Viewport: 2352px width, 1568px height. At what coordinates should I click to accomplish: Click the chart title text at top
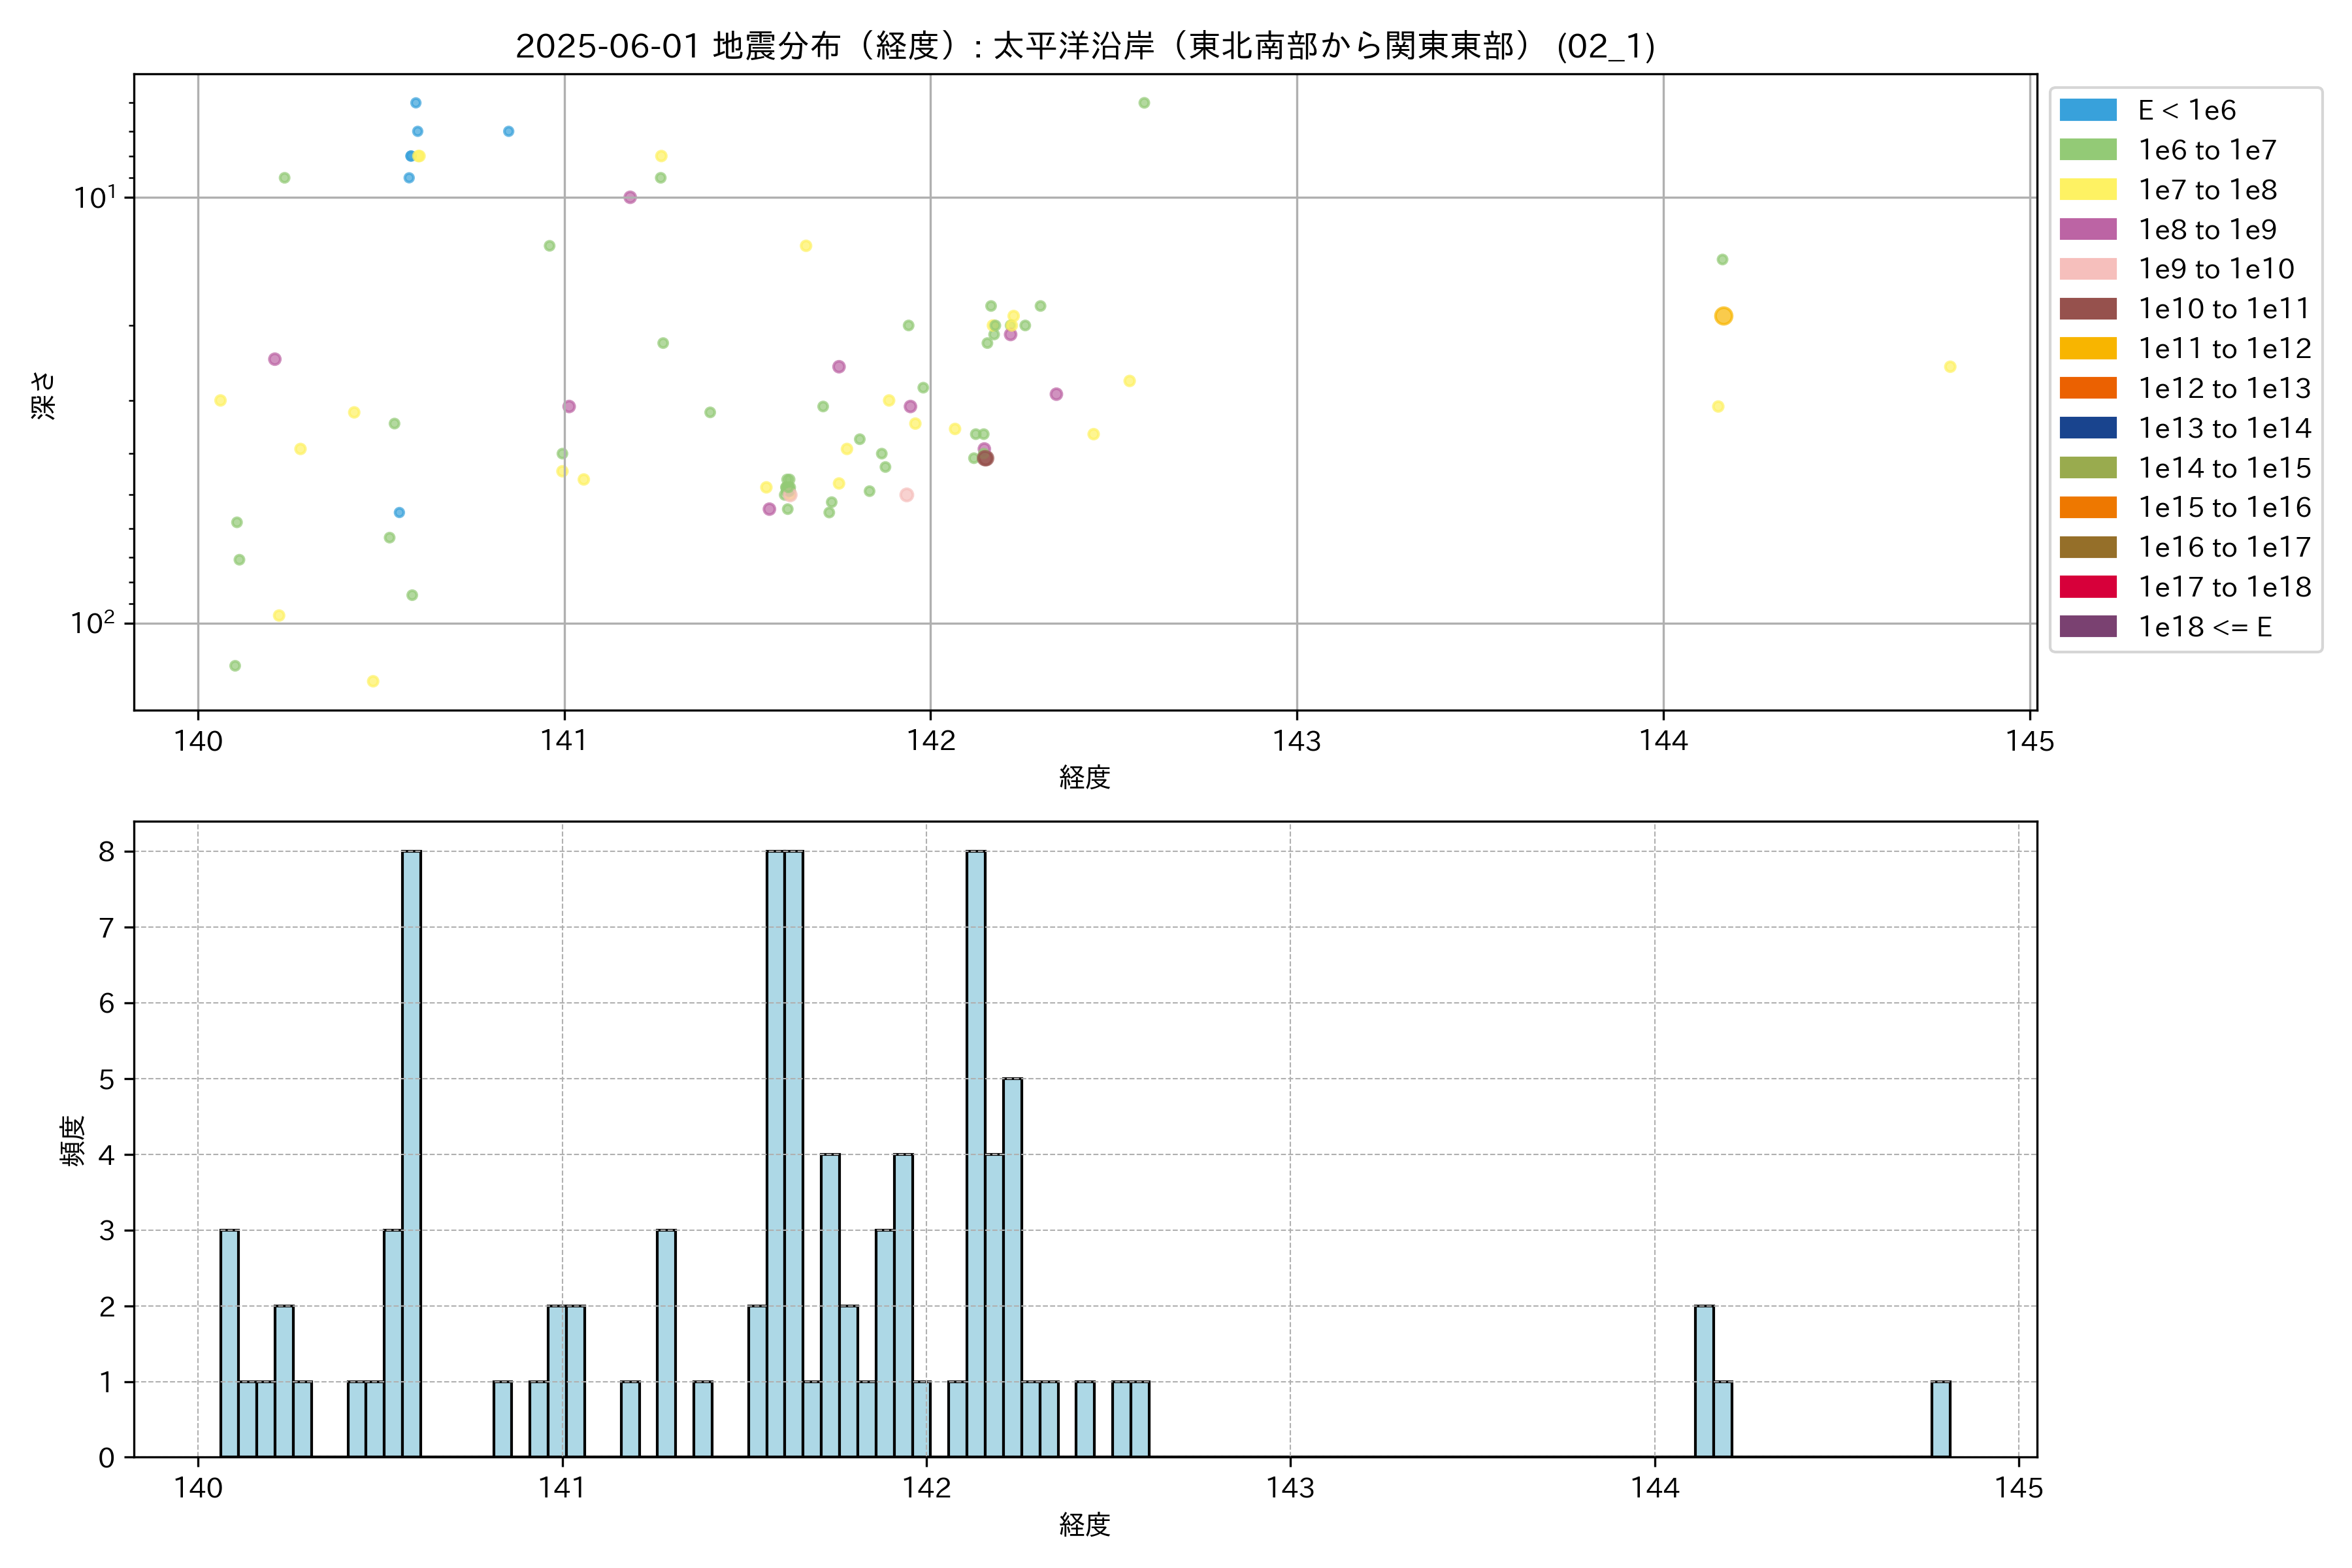pos(1085,46)
